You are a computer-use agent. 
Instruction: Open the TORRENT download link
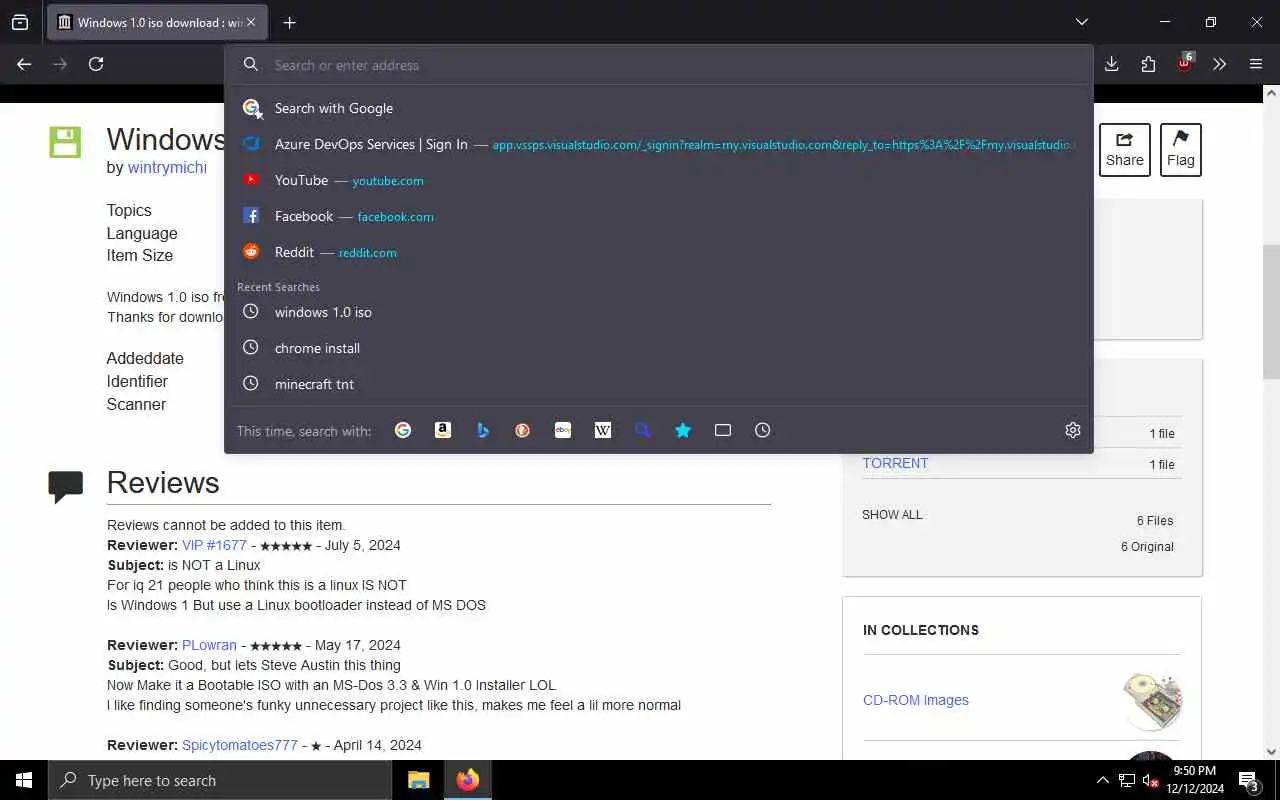pyautogui.click(x=895, y=463)
